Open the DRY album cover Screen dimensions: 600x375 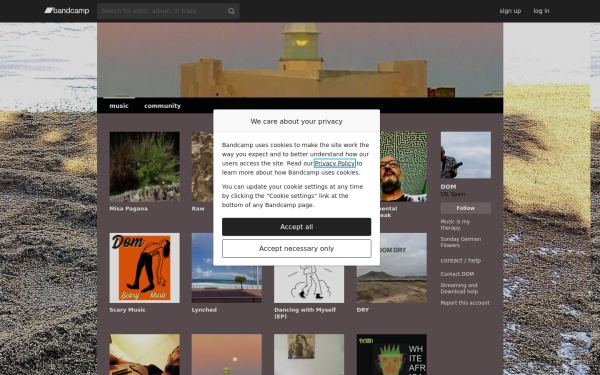pyautogui.click(x=392, y=268)
